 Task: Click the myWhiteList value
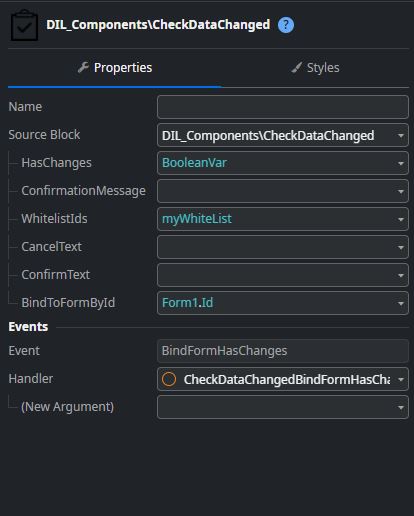coord(197,219)
